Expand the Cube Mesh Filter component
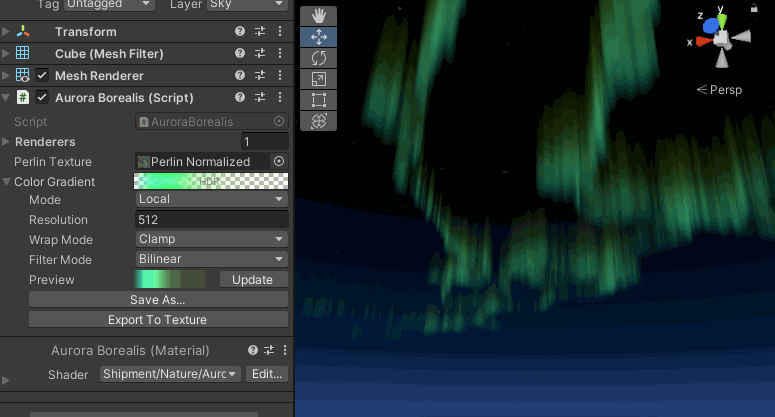 click(x=6, y=53)
